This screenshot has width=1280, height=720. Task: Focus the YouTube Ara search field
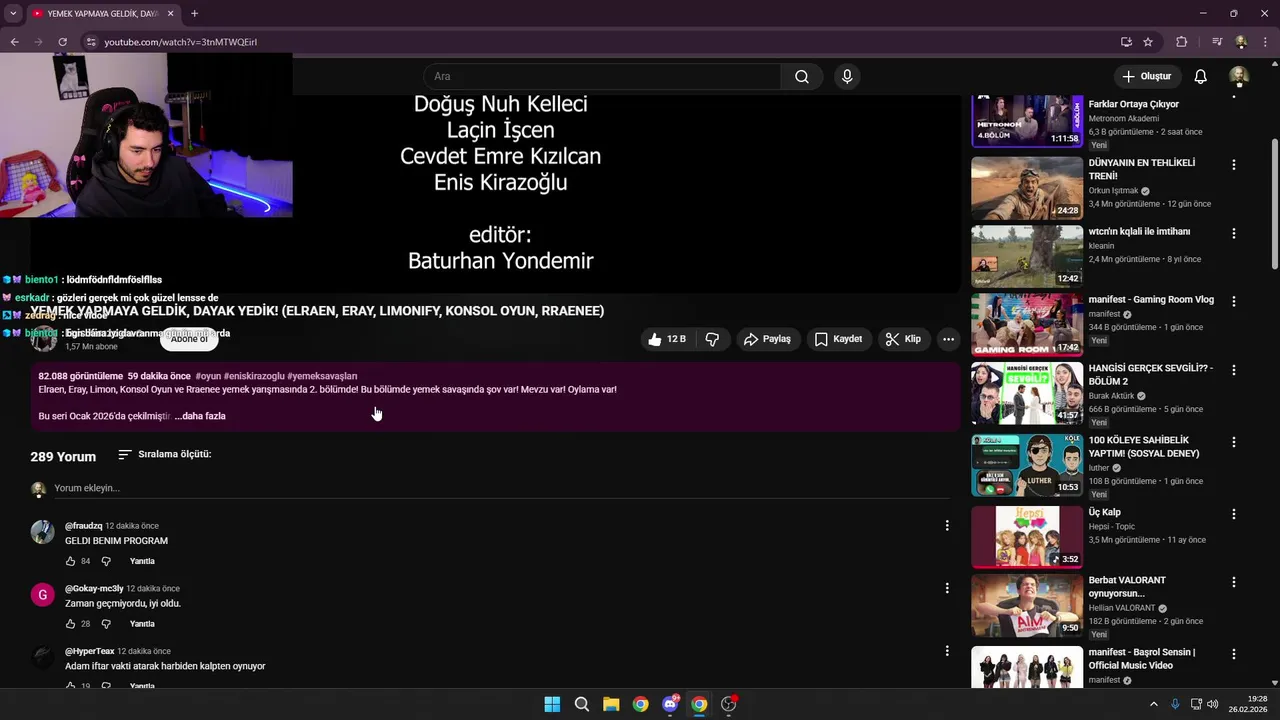coord(603,77)
